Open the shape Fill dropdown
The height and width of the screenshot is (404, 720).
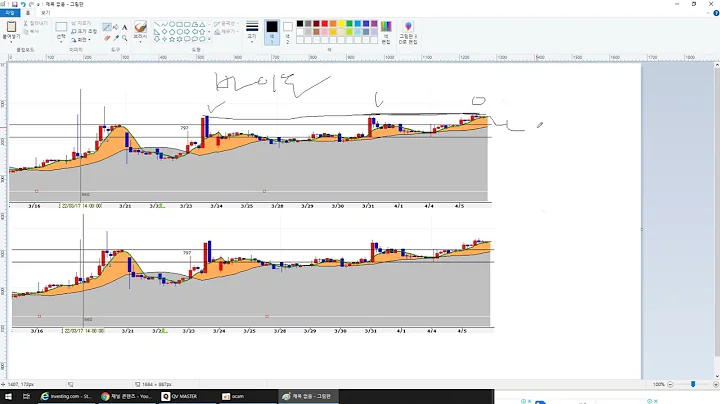[x=226, y=31]
